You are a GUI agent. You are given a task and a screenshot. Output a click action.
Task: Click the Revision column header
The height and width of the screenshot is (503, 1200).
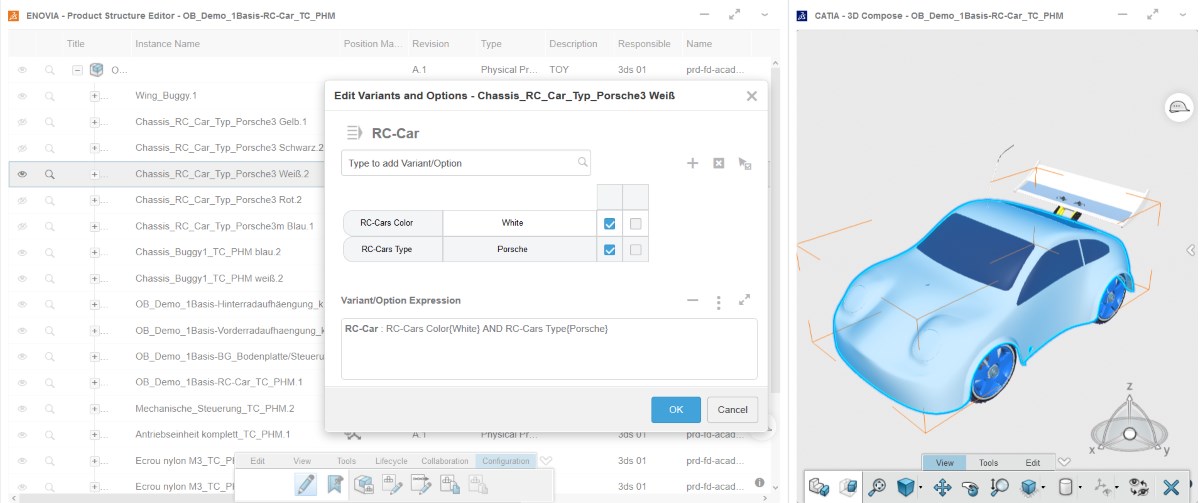(431, 44)
